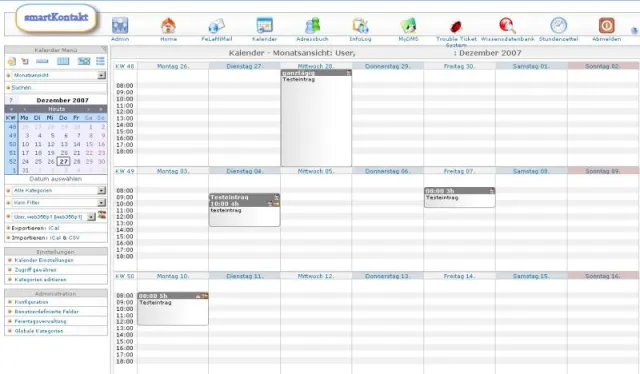The width and height of the screenshot is (640, 374).
Task: Import the calendar via the CSV link
Action: (x=74, y=238)
